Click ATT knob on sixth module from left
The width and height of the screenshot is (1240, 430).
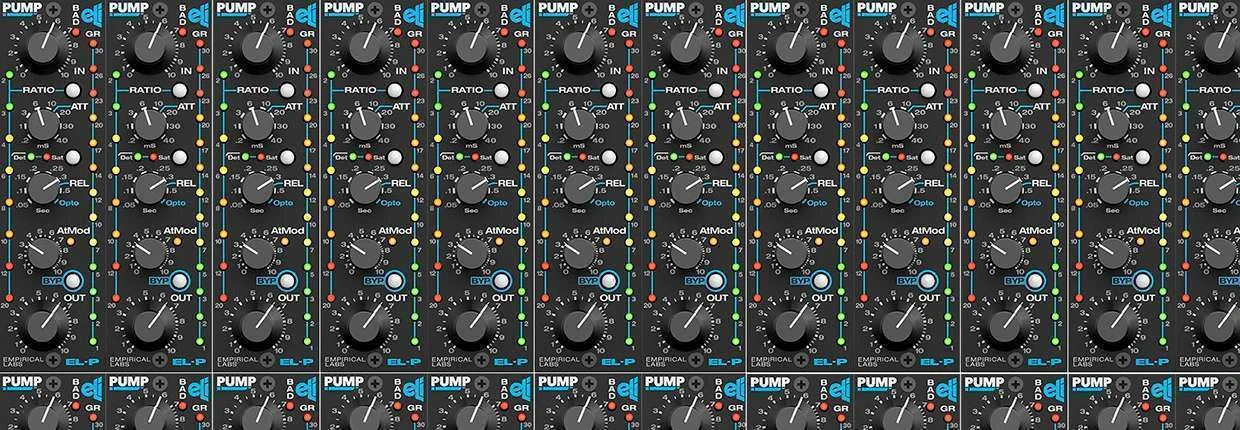579,123
